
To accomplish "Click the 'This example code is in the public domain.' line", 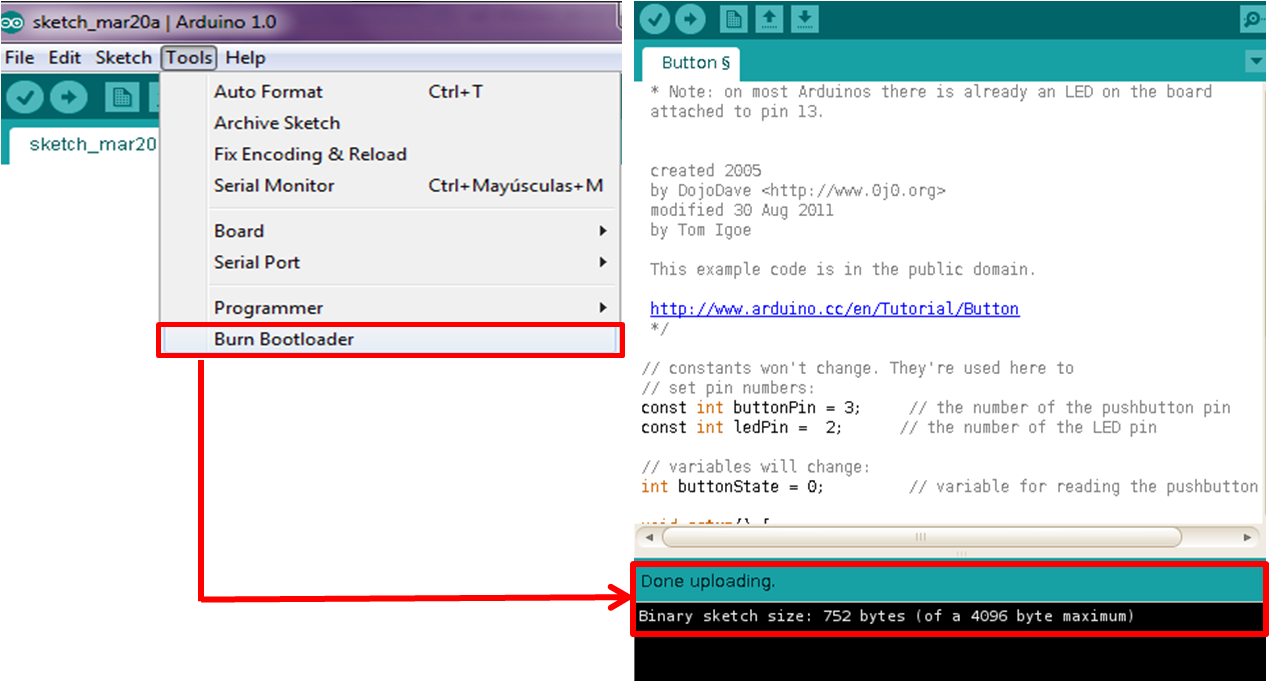I will 843,269.
